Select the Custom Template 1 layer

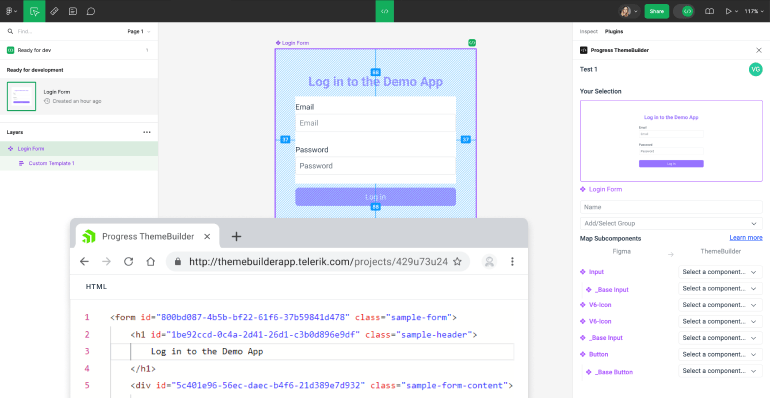79,163
